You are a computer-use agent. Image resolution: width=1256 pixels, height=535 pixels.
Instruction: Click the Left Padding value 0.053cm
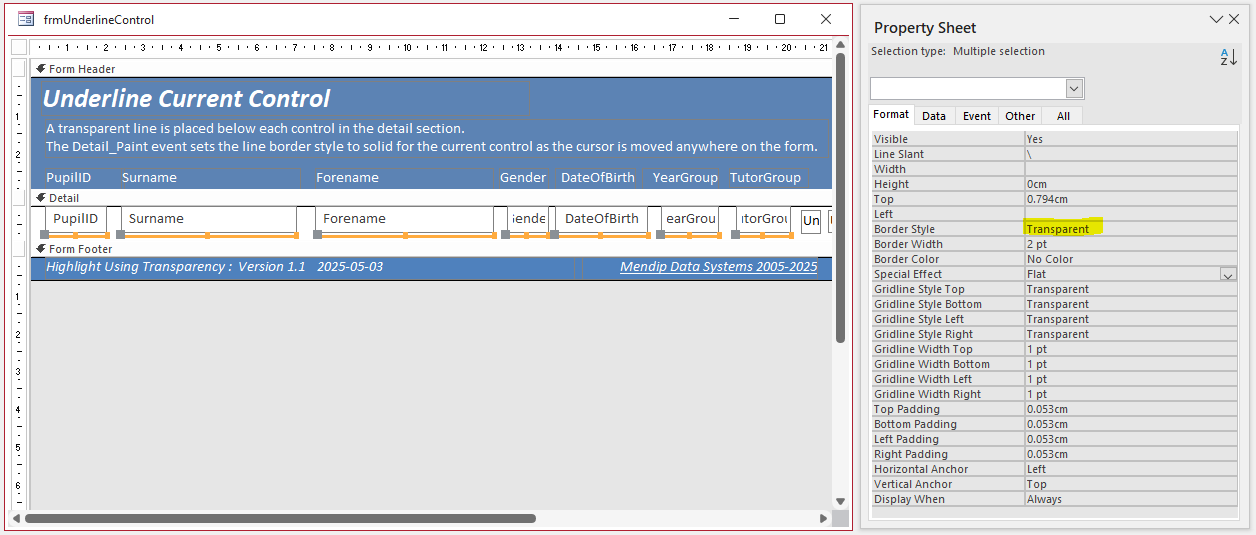1131,439
